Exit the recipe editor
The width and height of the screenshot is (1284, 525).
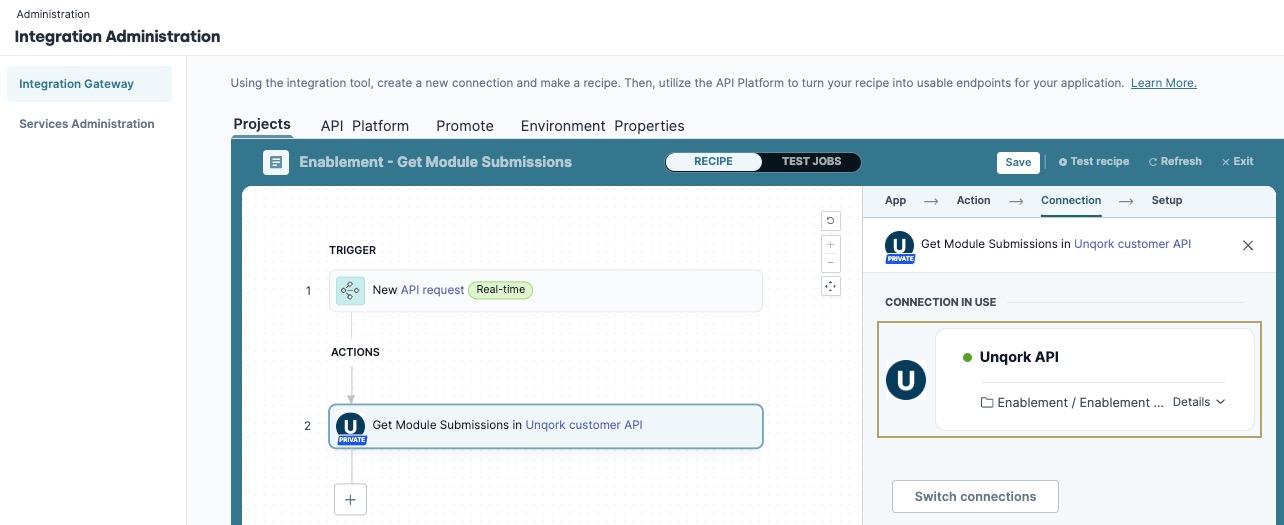1237,162
